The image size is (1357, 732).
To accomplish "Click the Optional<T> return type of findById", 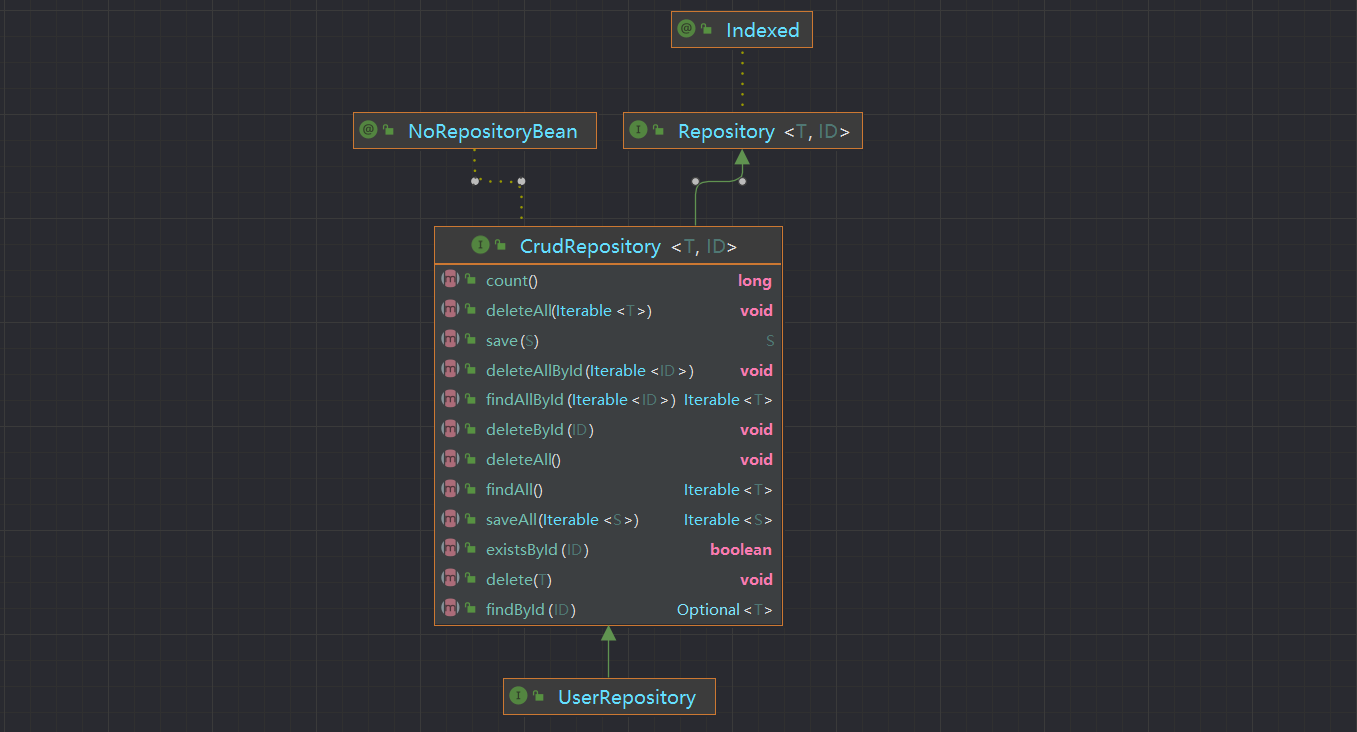I will tap(725, 610).
